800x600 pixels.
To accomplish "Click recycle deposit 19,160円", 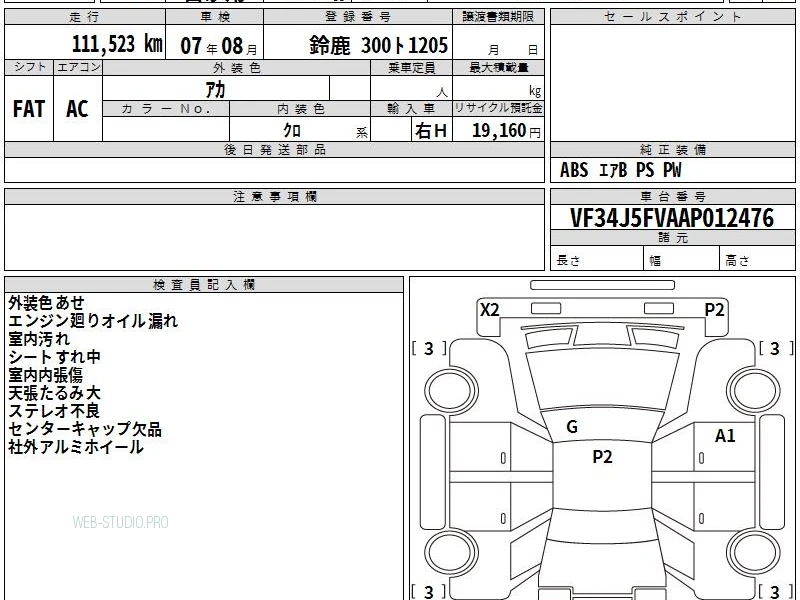I will pyautogui.click(x=506, y=131).
